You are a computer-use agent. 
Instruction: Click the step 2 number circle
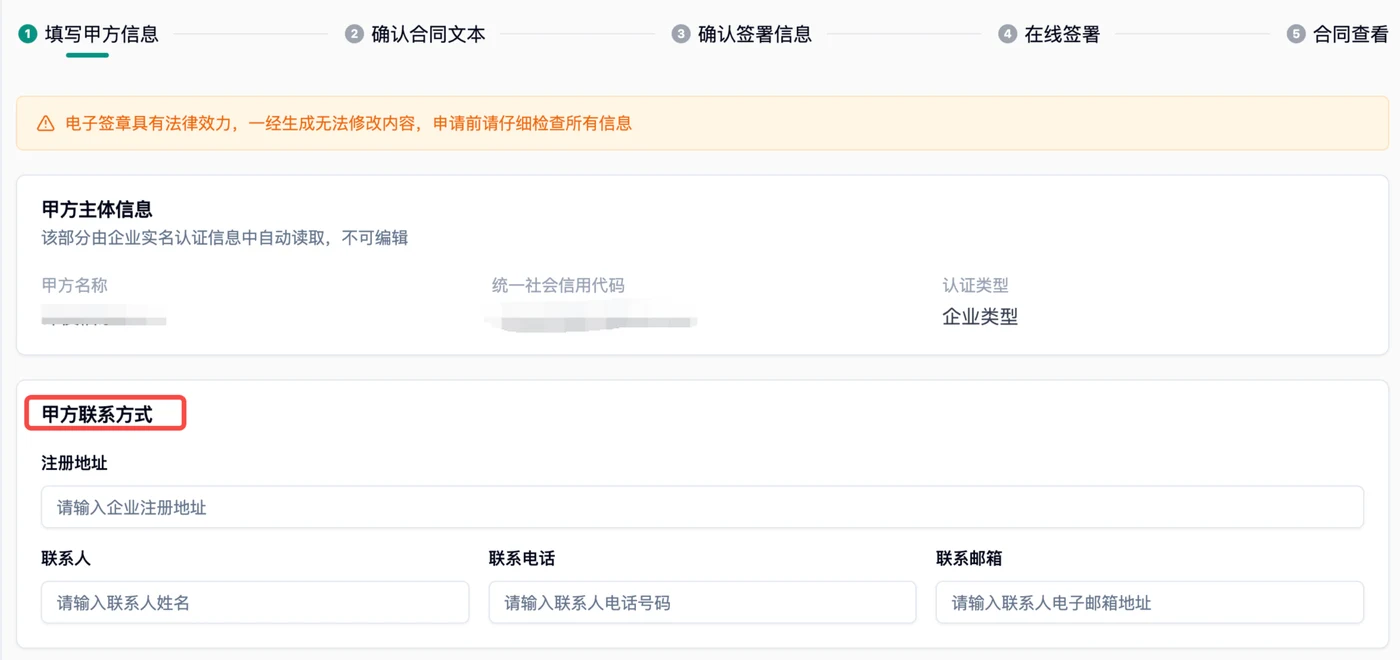[354, 34]
